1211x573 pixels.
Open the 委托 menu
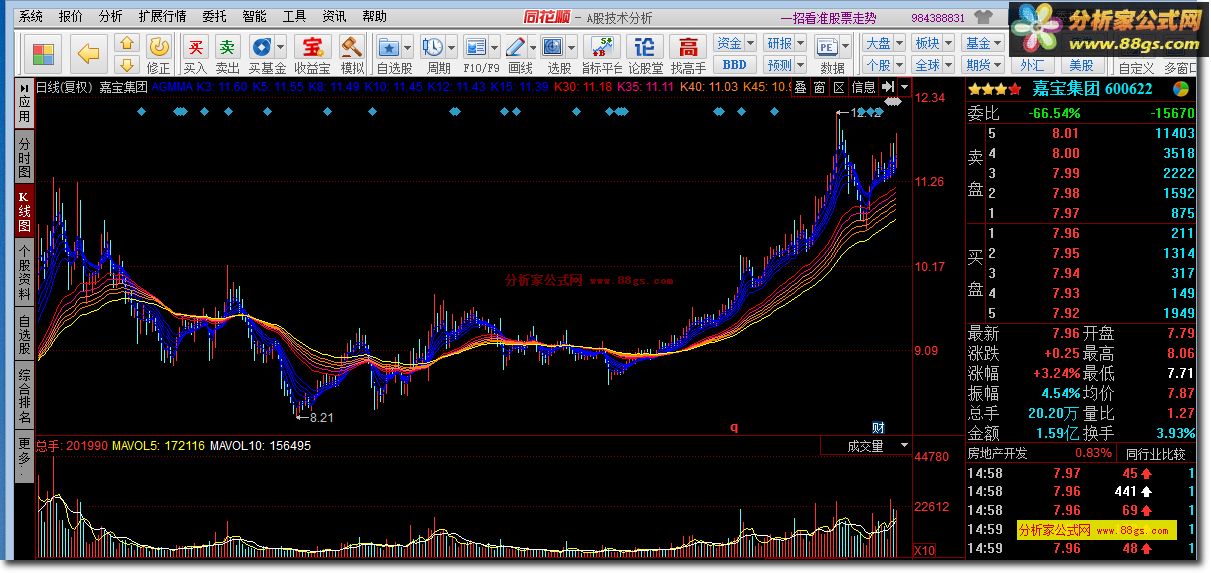214,17
